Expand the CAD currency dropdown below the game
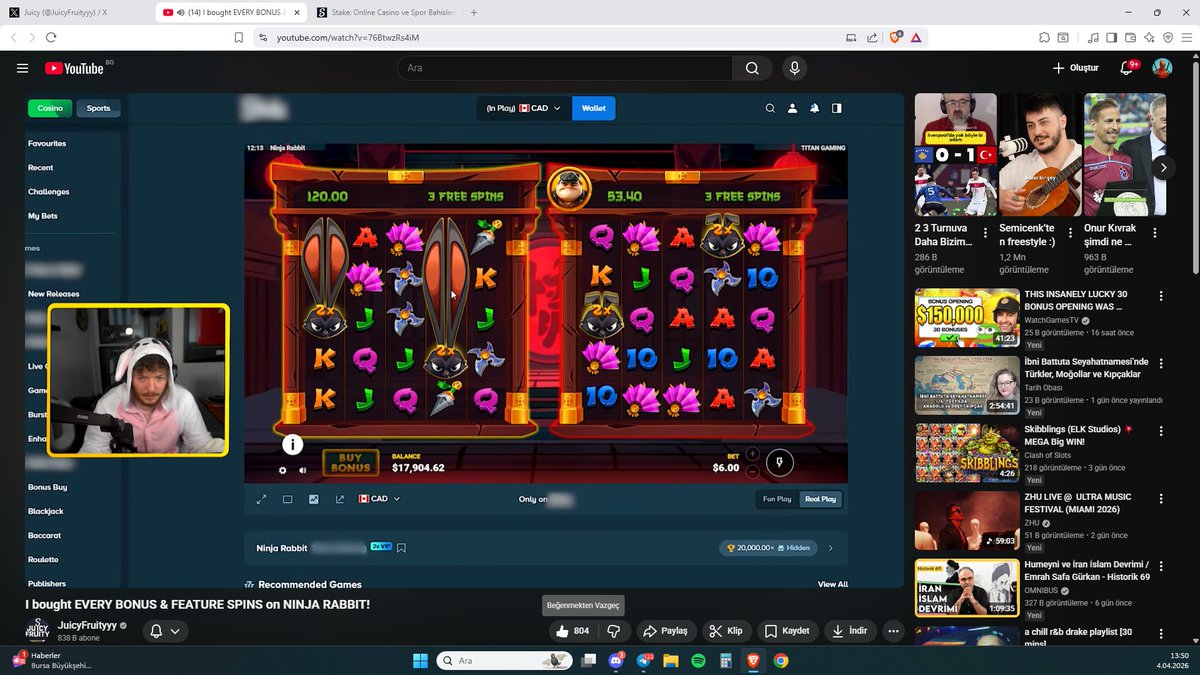Viewport: 1200px width, 675px height. 379,499
